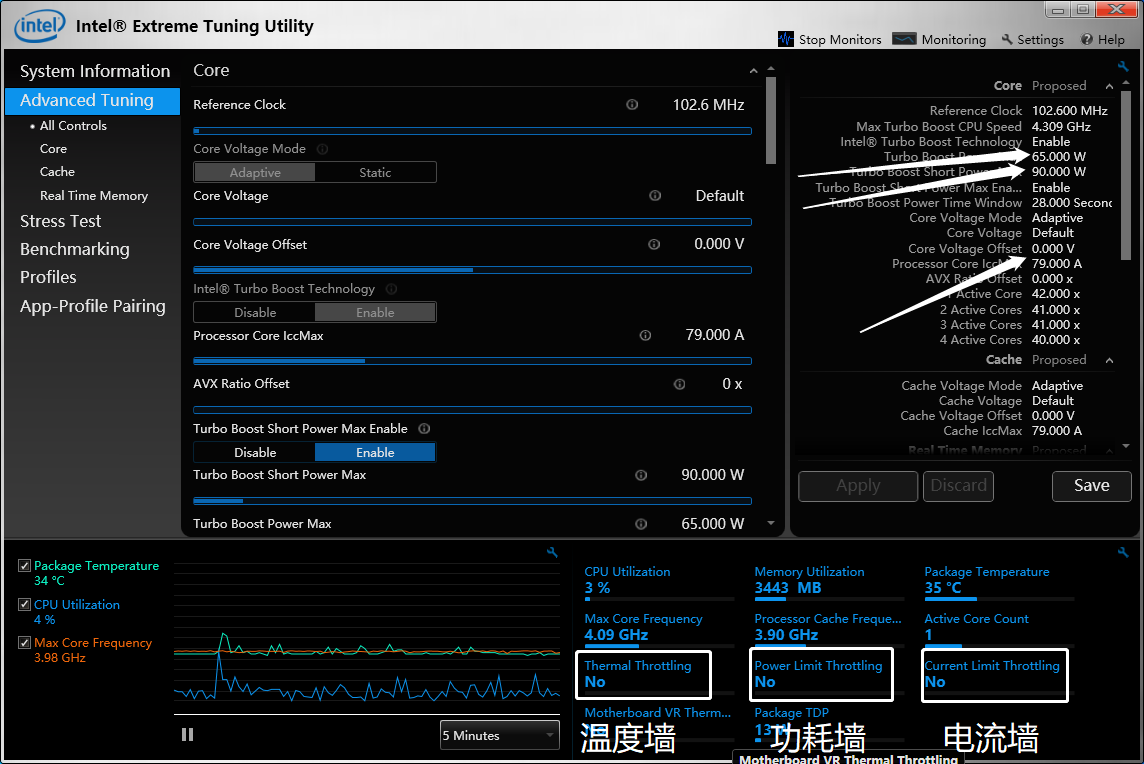The image size is (1144, 764).
Task: Click the Core panel vertical scrollbar thumb
Action: coord(771,120)
